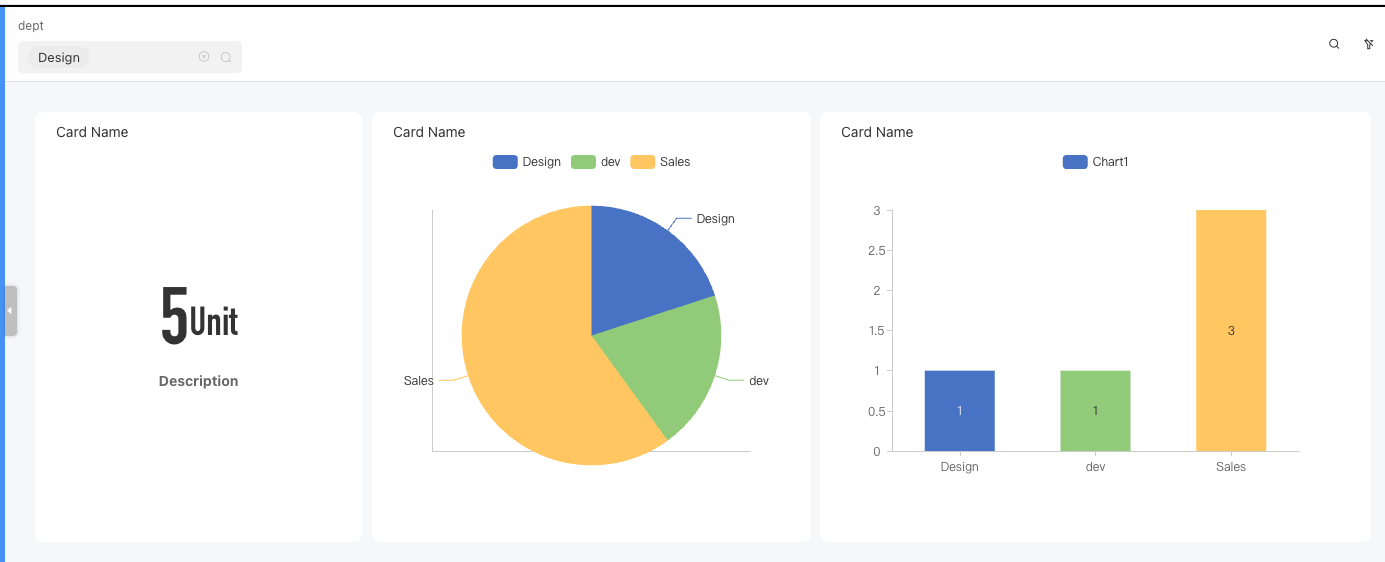Clear the dept filter with the x icon
Viewport: 1385px width, 562px height.
tap(204, 57)
